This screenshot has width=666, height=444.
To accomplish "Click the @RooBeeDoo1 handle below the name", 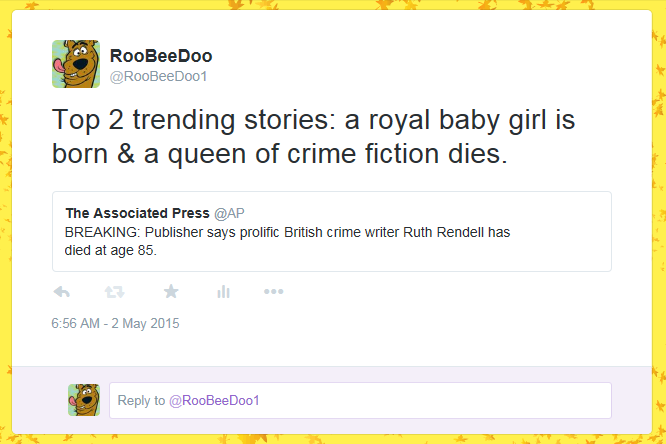I will (x=157, y=77).
